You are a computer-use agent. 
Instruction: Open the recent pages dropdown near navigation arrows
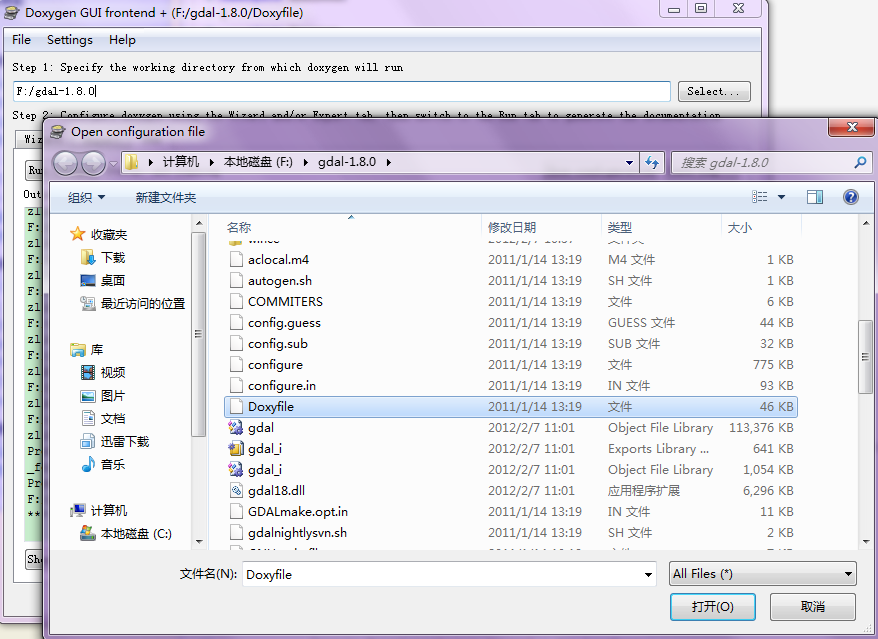113,164
